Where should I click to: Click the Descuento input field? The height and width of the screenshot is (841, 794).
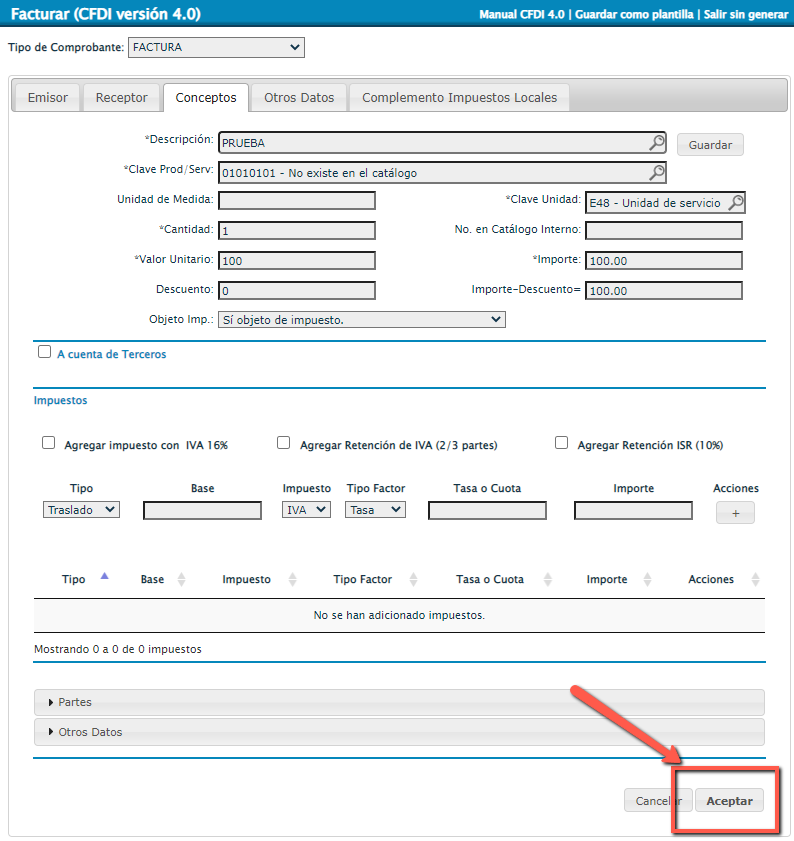click(297, 291)
